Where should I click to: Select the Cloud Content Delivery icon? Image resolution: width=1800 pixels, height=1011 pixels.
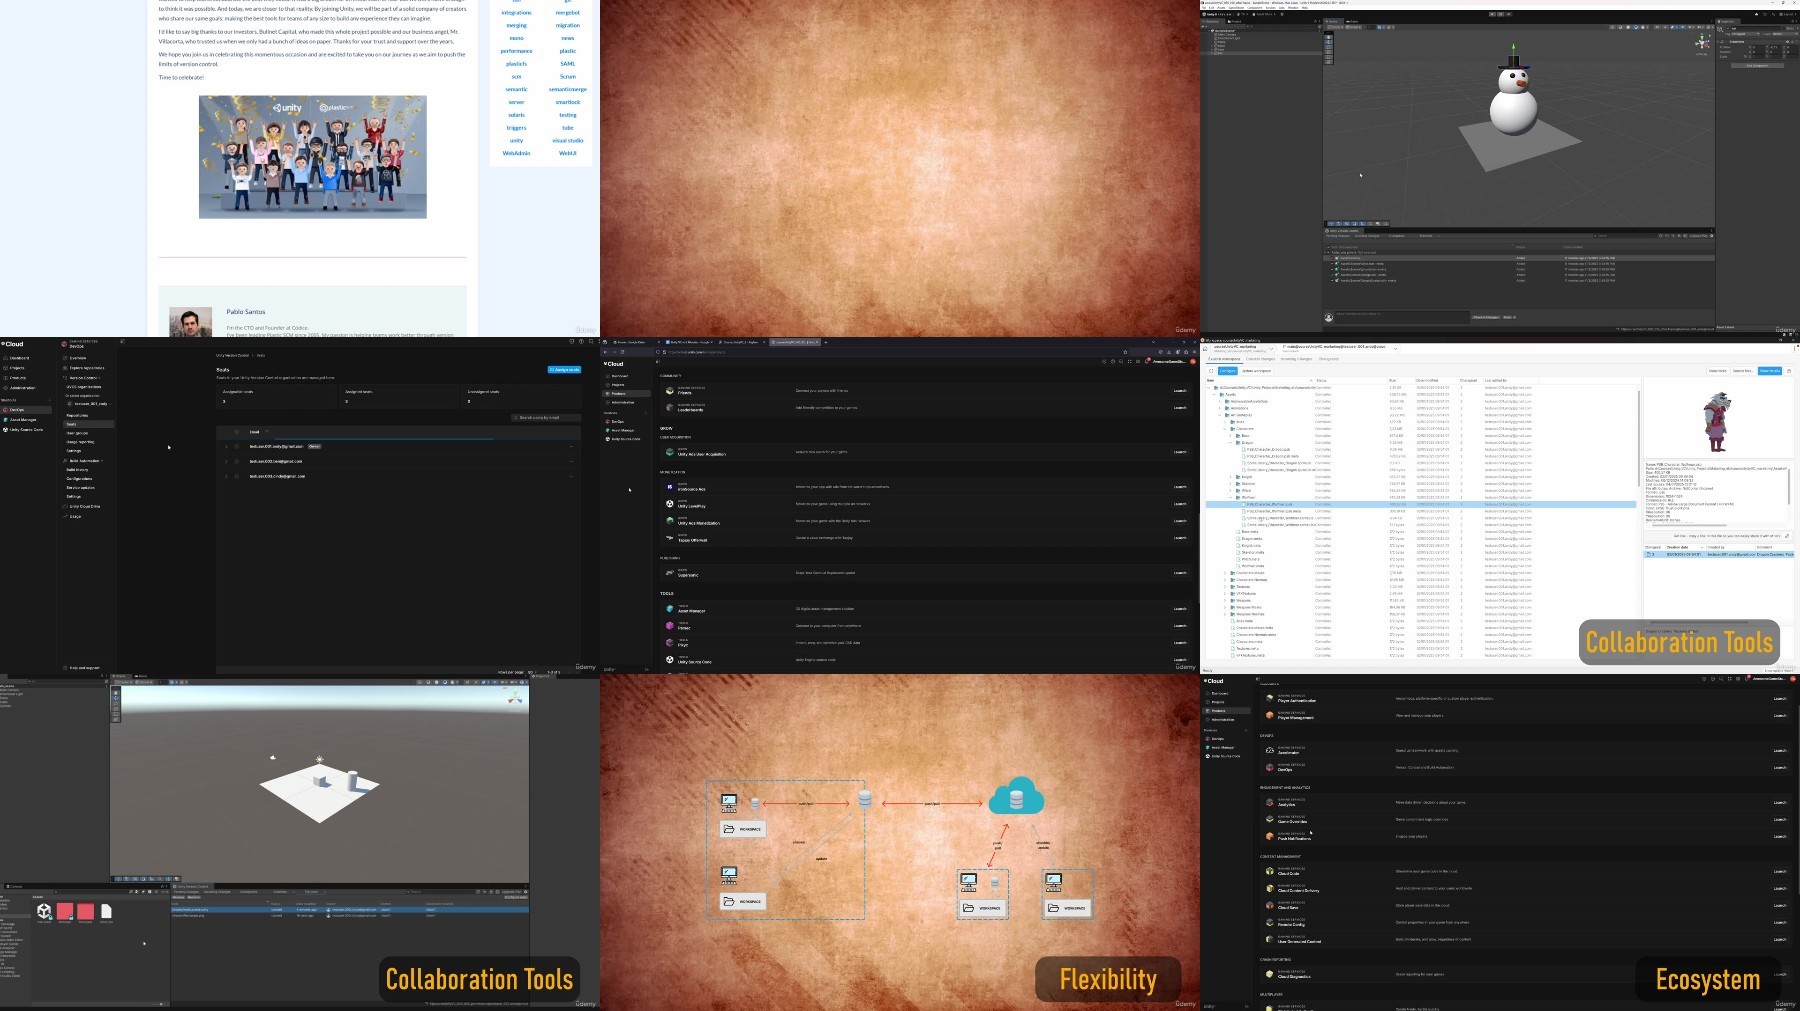pyautogui.click(x=1270, y=888)
